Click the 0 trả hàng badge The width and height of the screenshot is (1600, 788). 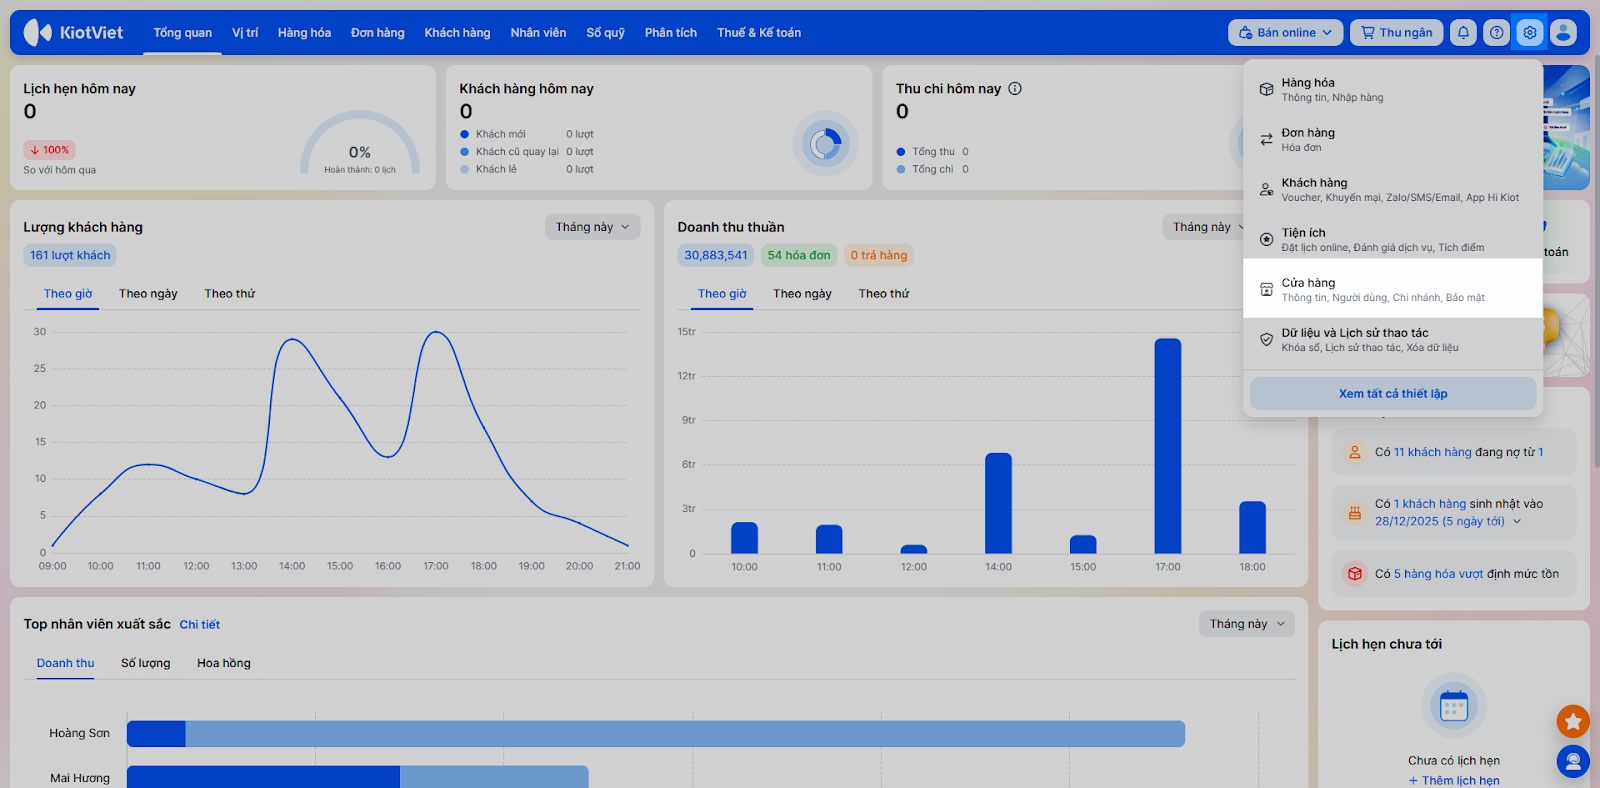point(879,255)
